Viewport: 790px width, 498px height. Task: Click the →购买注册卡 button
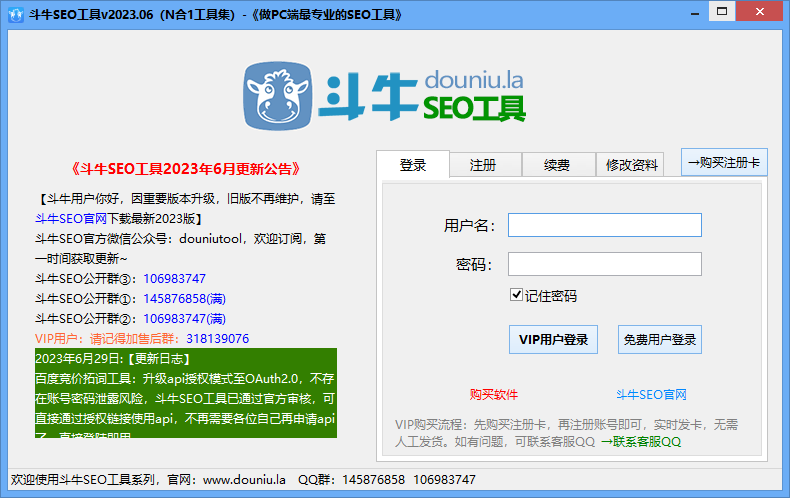pyautogui.click(x=724, y=162)
